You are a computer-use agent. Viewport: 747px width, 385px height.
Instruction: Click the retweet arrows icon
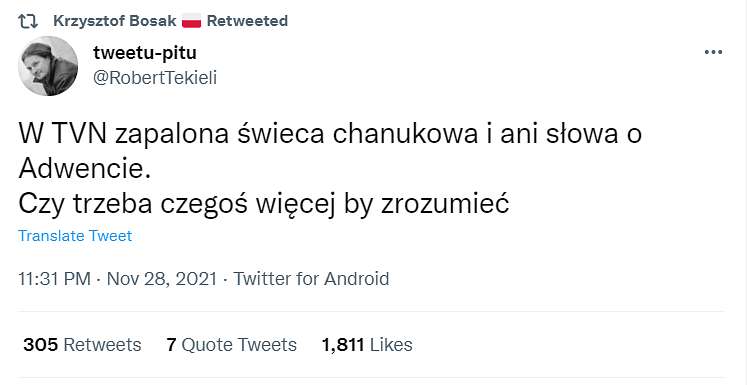click(28, 21)
